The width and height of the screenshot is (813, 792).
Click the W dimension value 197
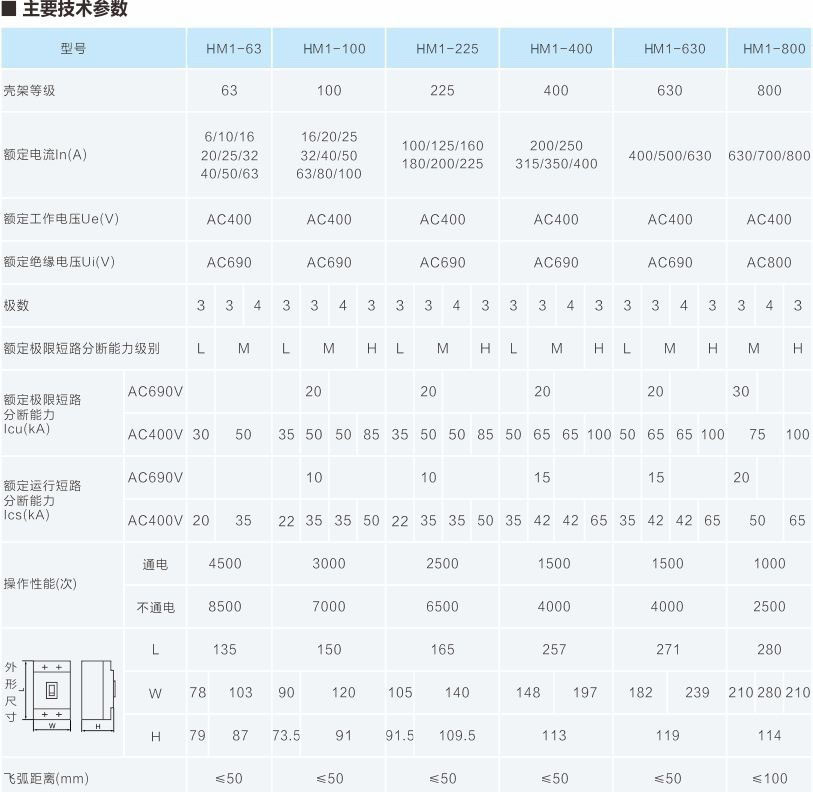[x=585, y=692]
